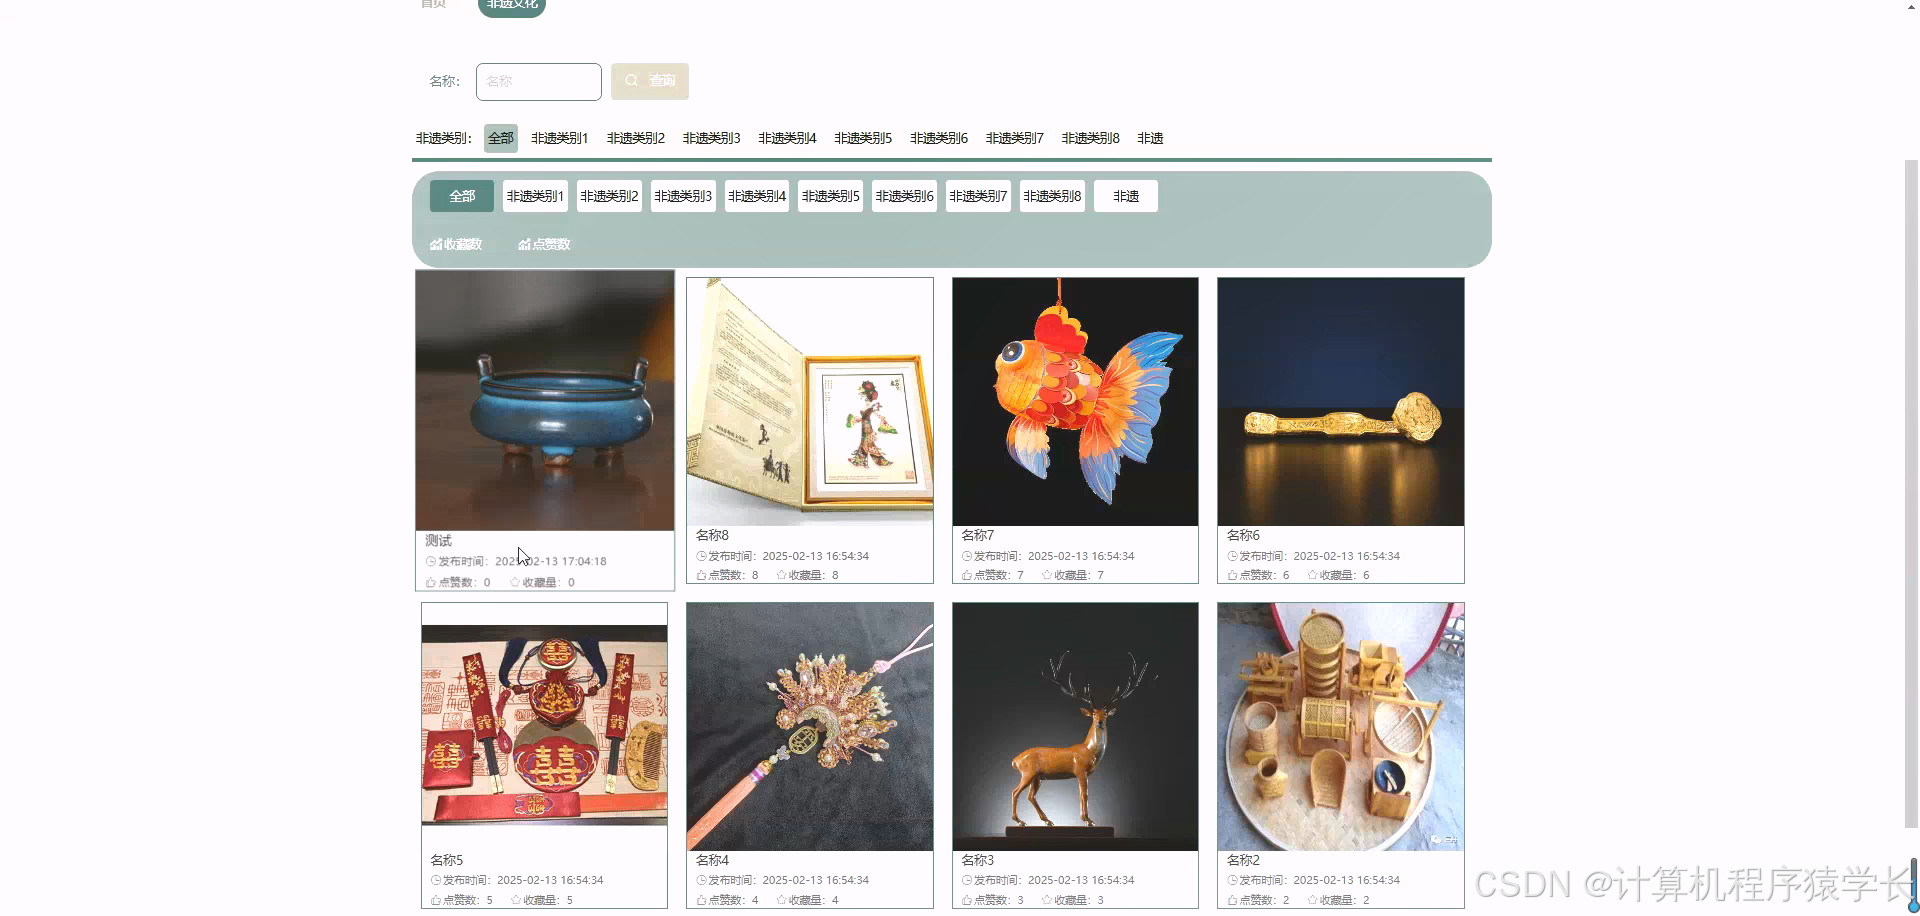Open the shadow puppet 名称8 thumbnail
1920x916 pixels.
tap(810, 402)
